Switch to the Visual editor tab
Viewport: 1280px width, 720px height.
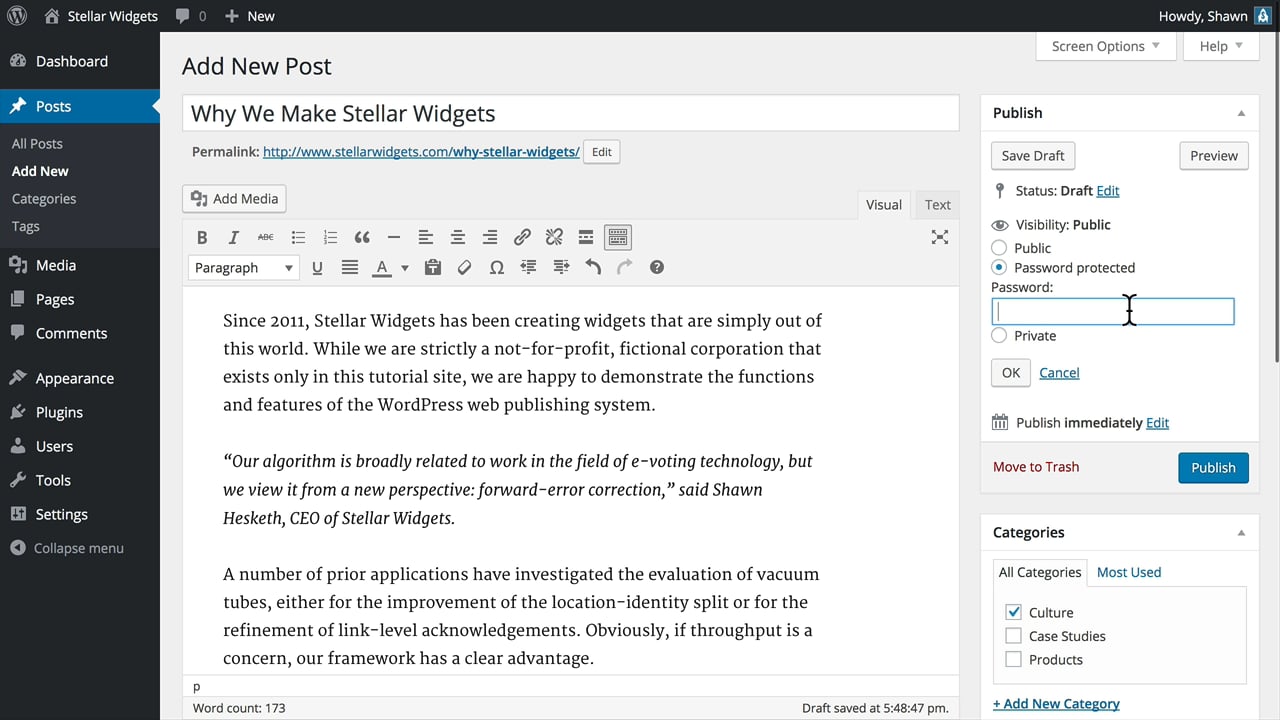(x=884, y=205)
